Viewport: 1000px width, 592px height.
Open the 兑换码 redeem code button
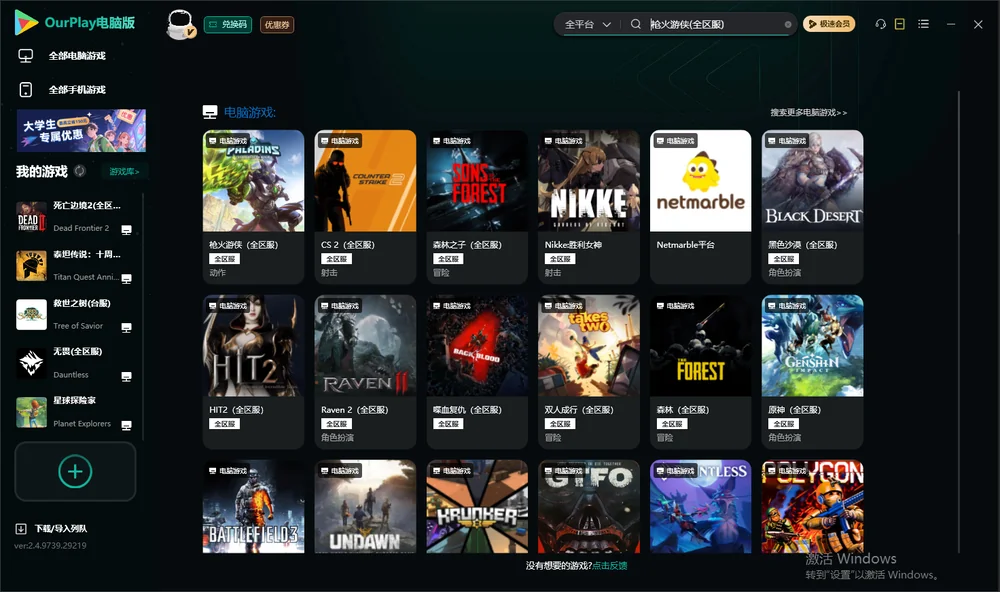coord(228,24)
